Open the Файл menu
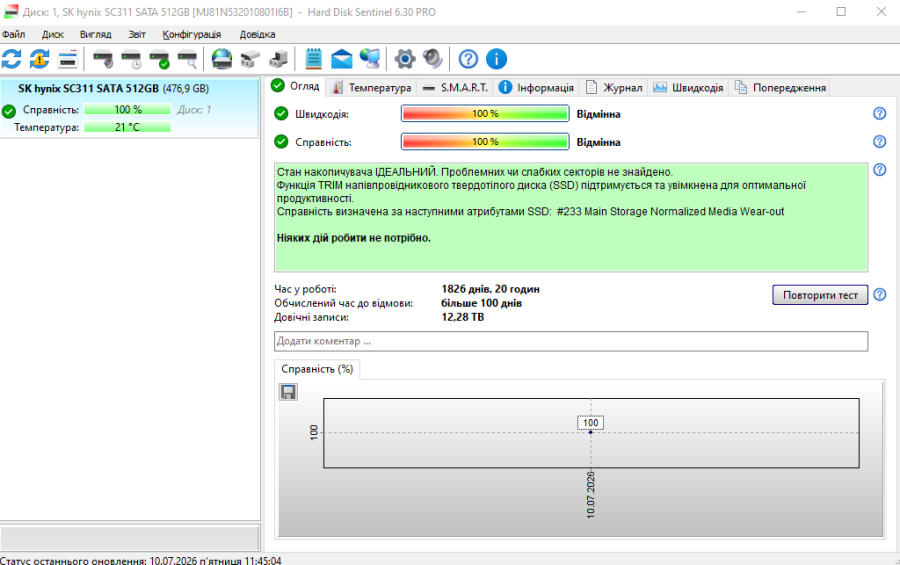 point(13,34)
